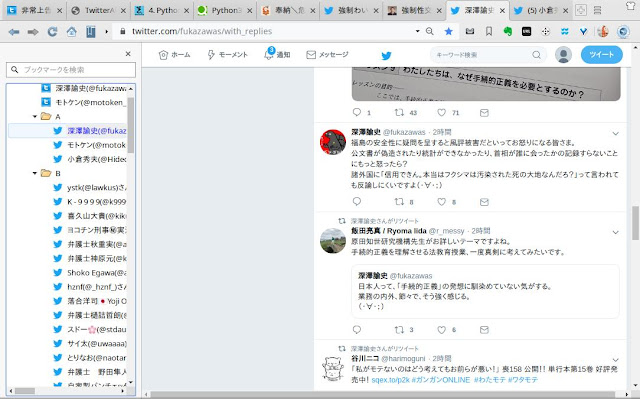The height and width of the screenshot is (399, 640).
Task: Open the profile avatar menu
Action: (563, 55)
